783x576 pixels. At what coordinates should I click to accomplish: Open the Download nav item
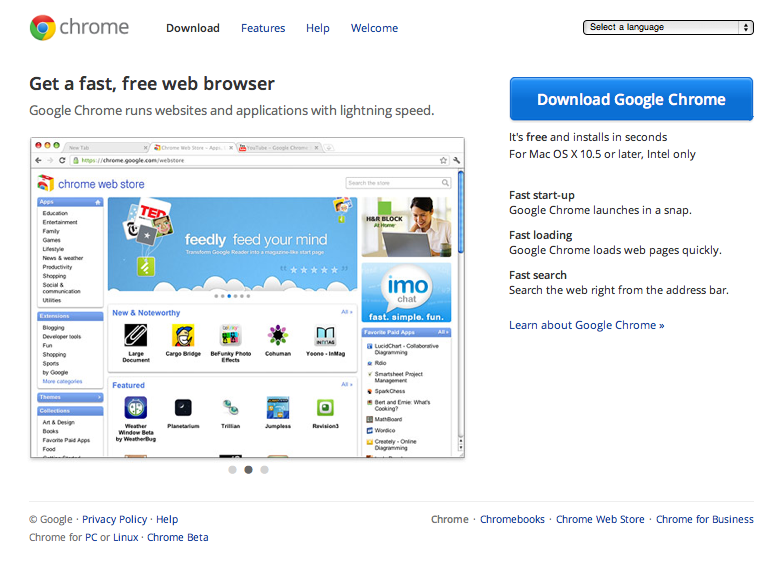193,28
